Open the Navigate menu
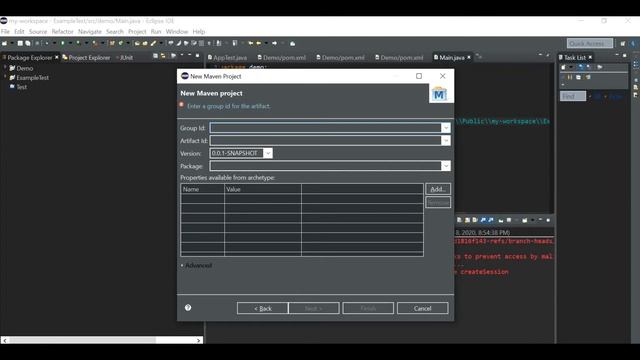 pyautogui.click(x=90, y=31)
